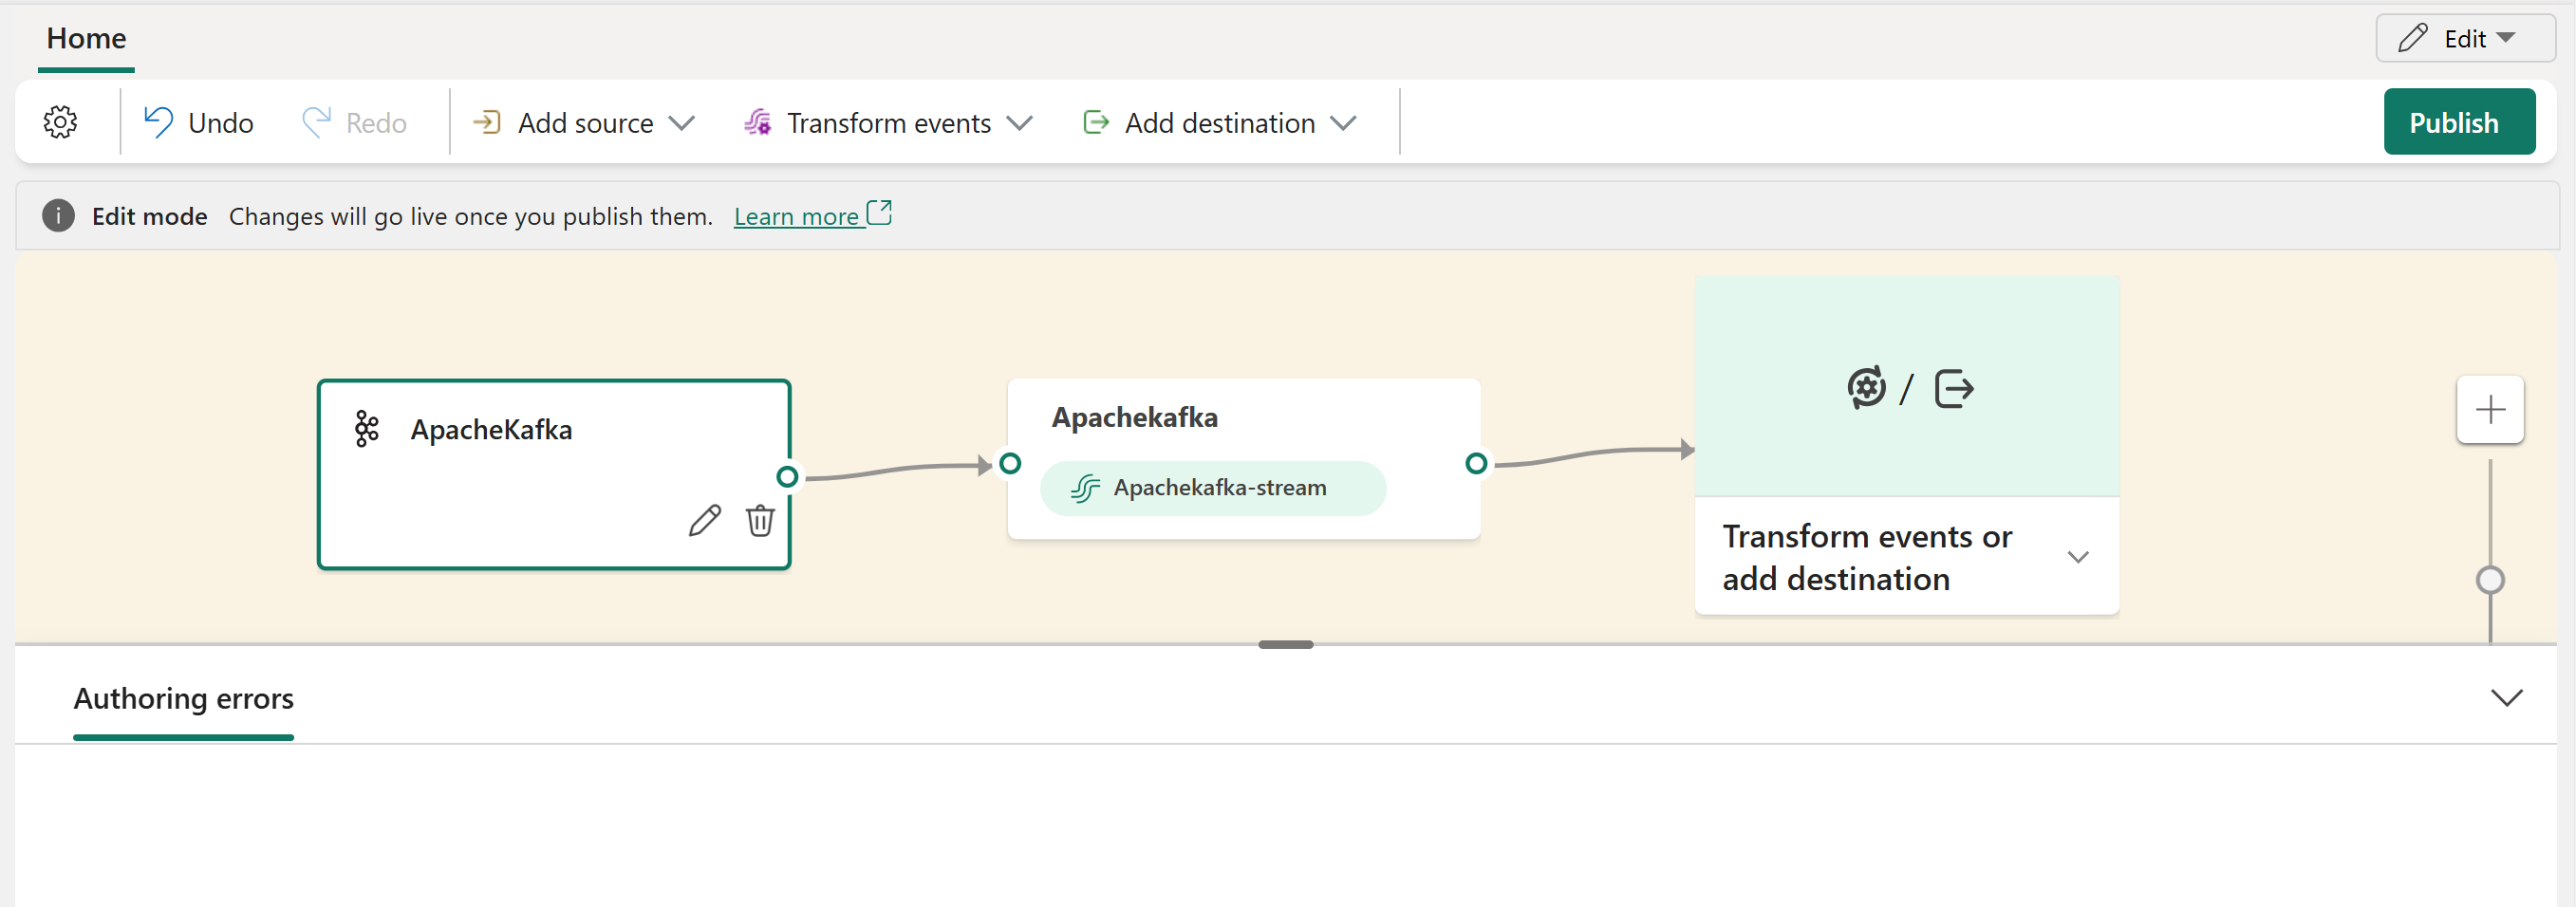
Task: Publish the eventstream changes
Action: coord(2458,122)
